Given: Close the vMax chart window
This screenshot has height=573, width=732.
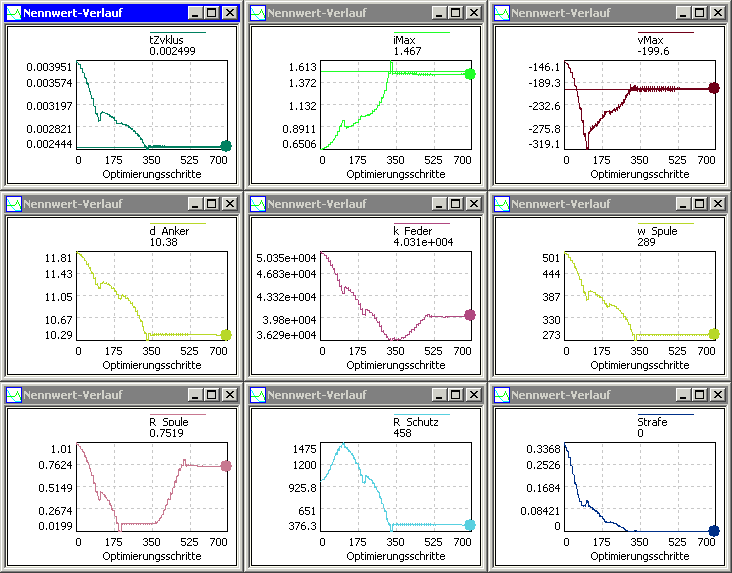Looking at the screenshot, I should point(717,13).
